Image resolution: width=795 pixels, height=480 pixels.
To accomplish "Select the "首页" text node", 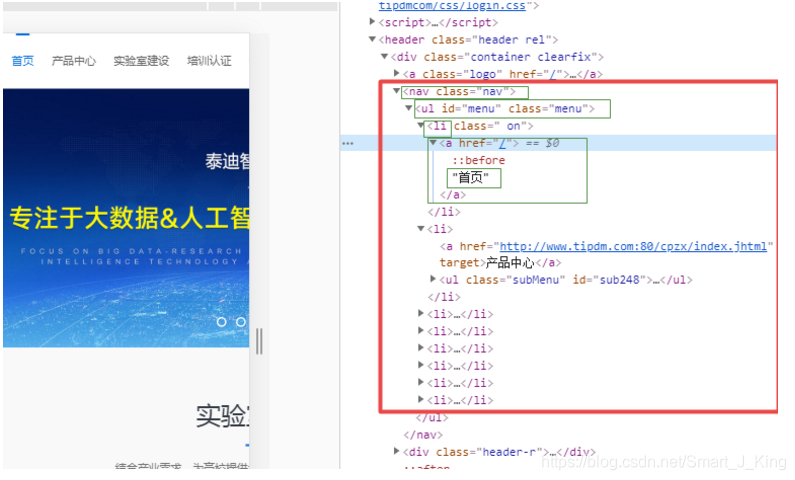I will point(471,177).
